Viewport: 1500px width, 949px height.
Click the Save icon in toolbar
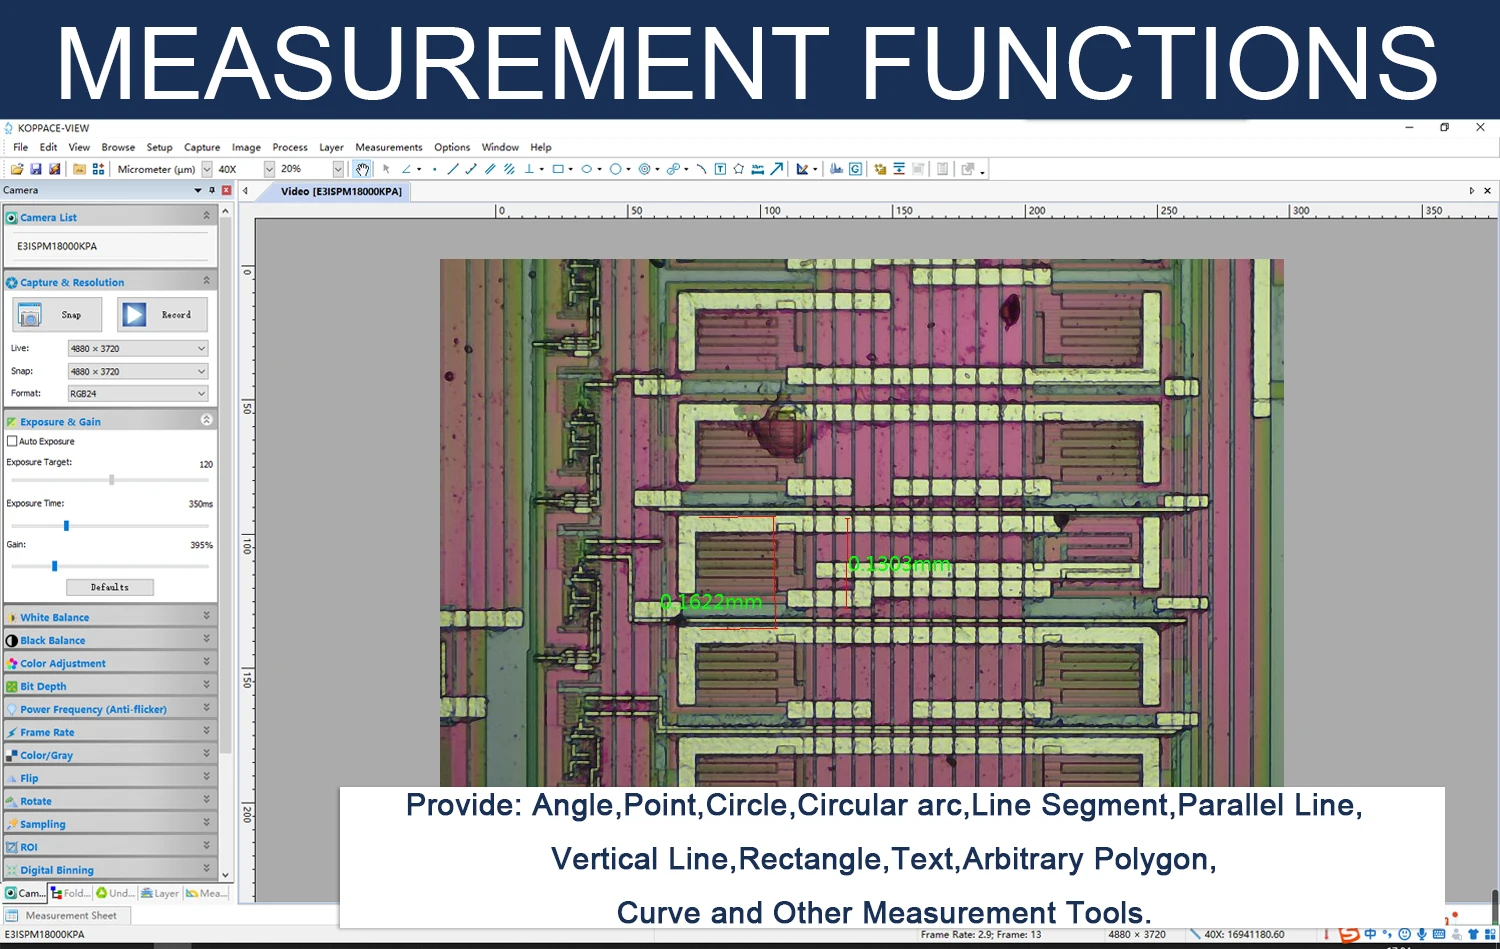coord(36,169)
